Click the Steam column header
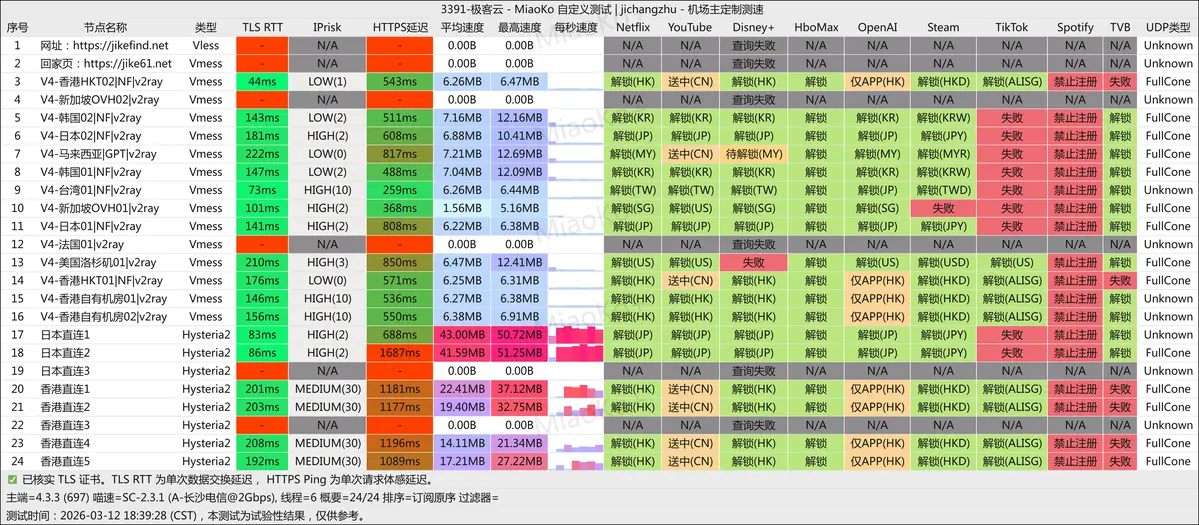This screenshot has width=1199, height=525. click(x=943, y=28)
